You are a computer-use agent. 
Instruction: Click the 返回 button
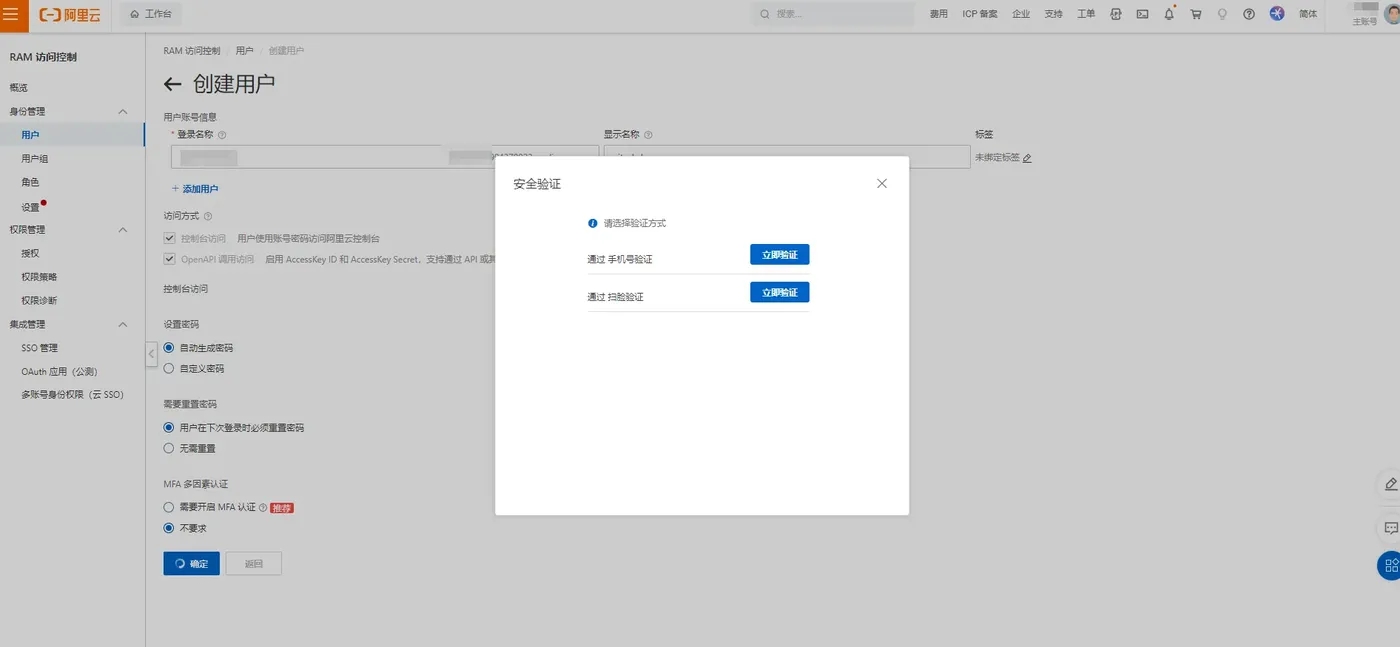click(254, 564)
